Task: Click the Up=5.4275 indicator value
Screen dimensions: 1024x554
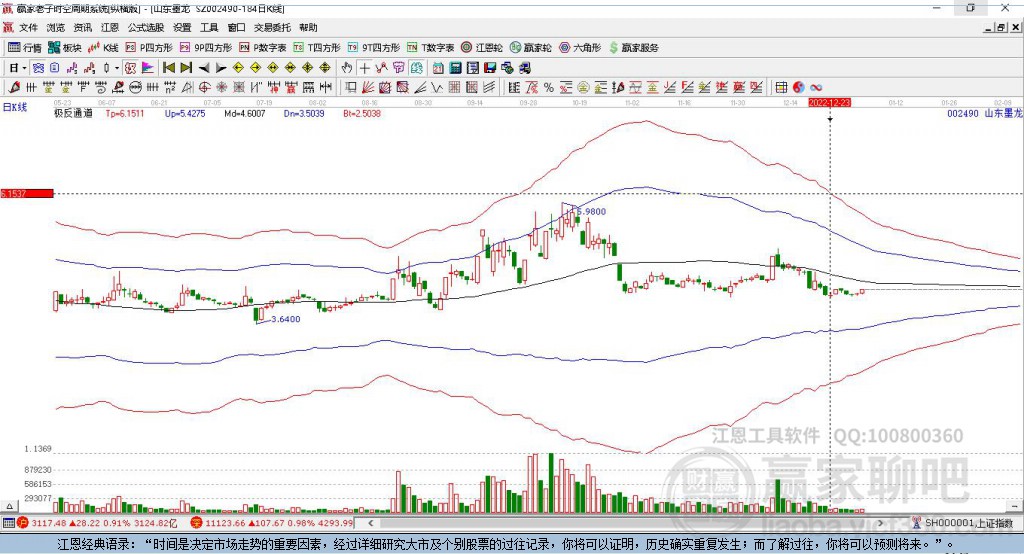Action: pos(185,113)
